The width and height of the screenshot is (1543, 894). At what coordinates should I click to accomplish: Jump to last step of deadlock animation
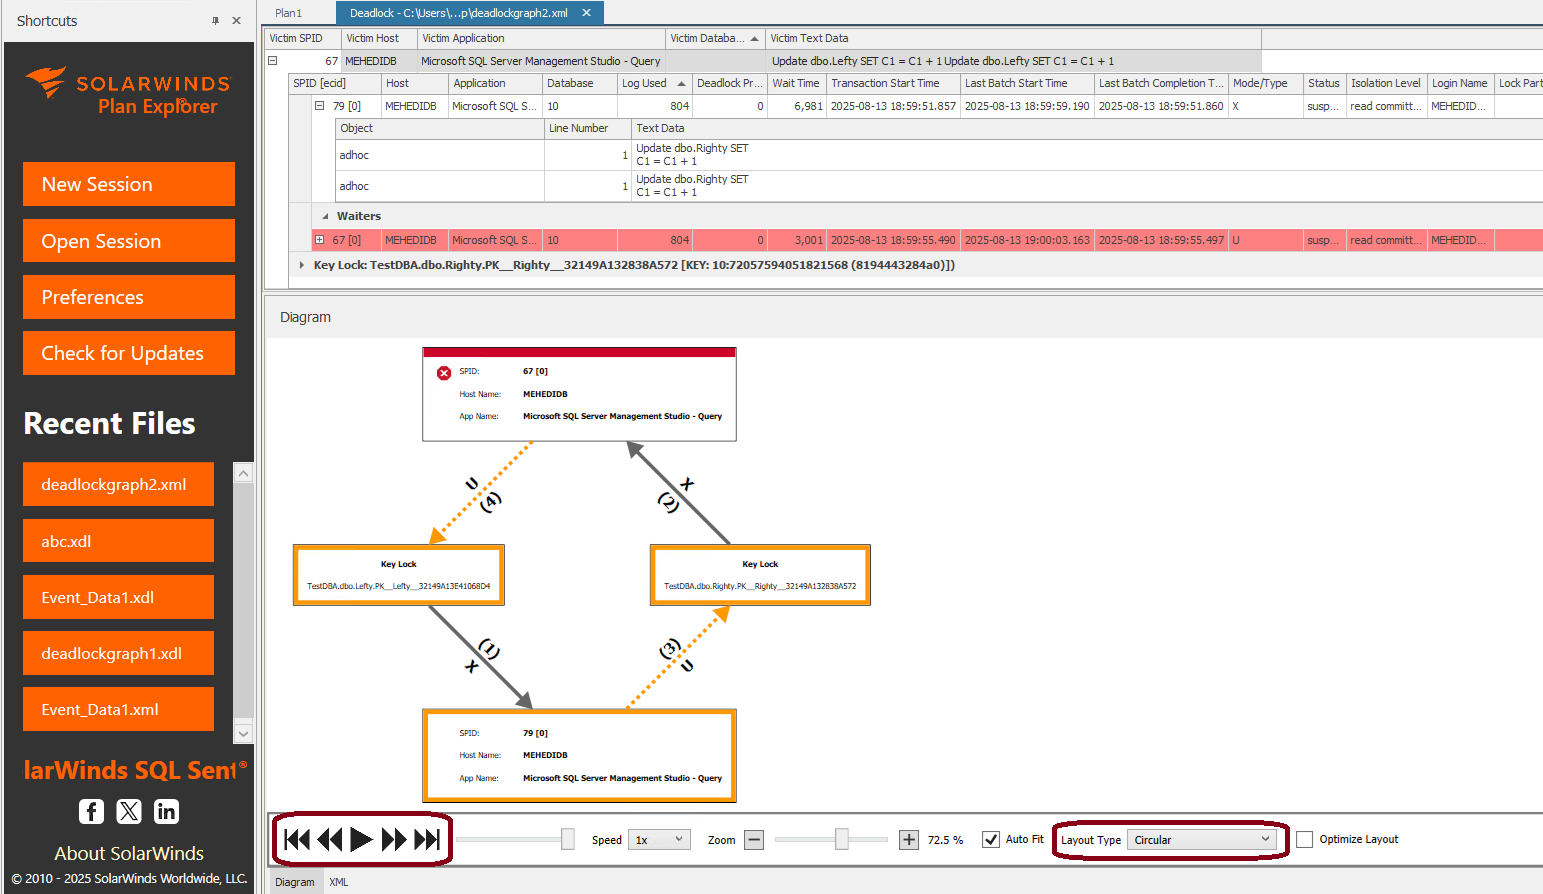point(427,840)
